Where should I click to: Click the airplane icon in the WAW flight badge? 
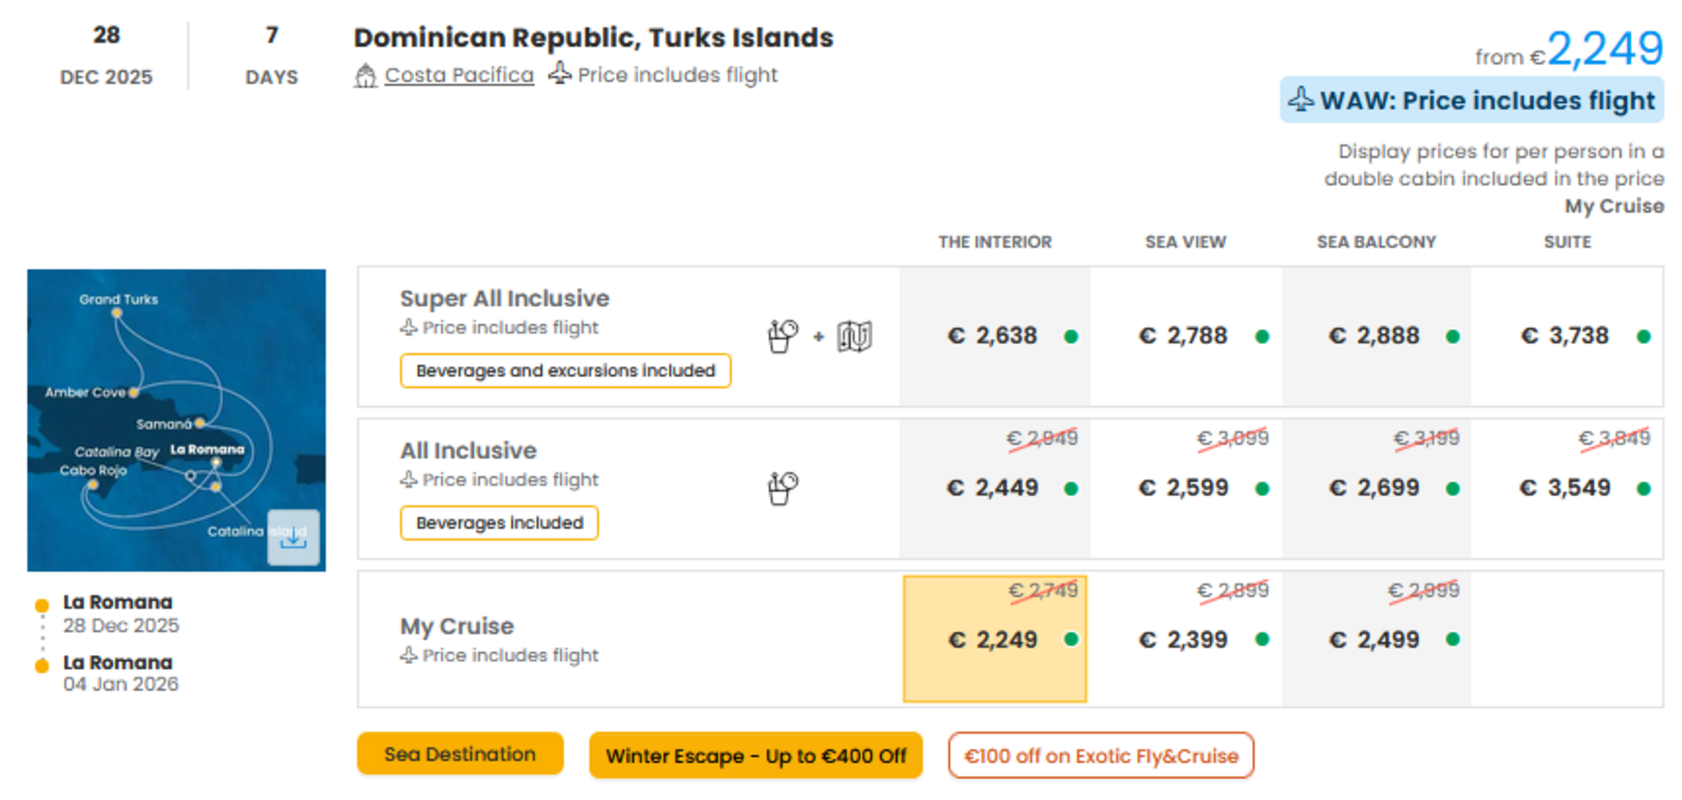tap(1300, 100)
